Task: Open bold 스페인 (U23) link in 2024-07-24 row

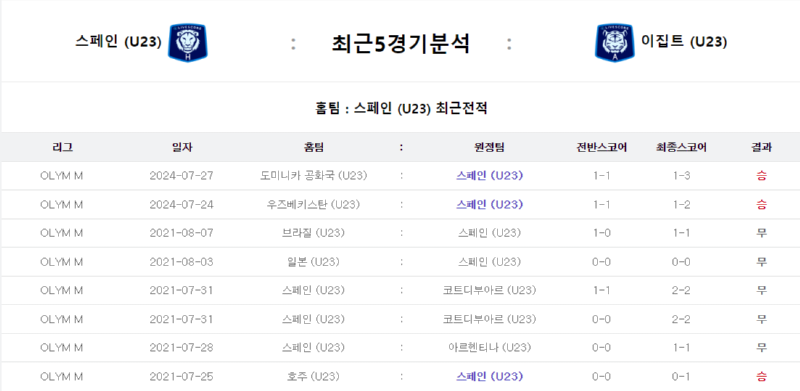Action: point(490,205)
